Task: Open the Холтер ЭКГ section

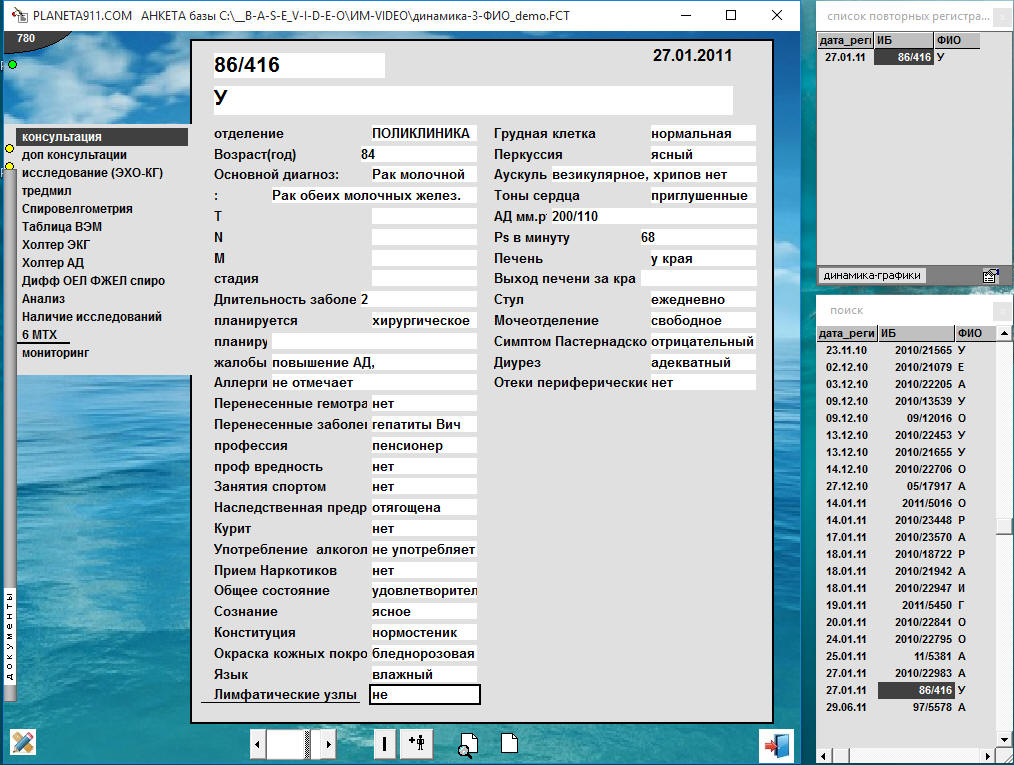Action: coord(56,245)
